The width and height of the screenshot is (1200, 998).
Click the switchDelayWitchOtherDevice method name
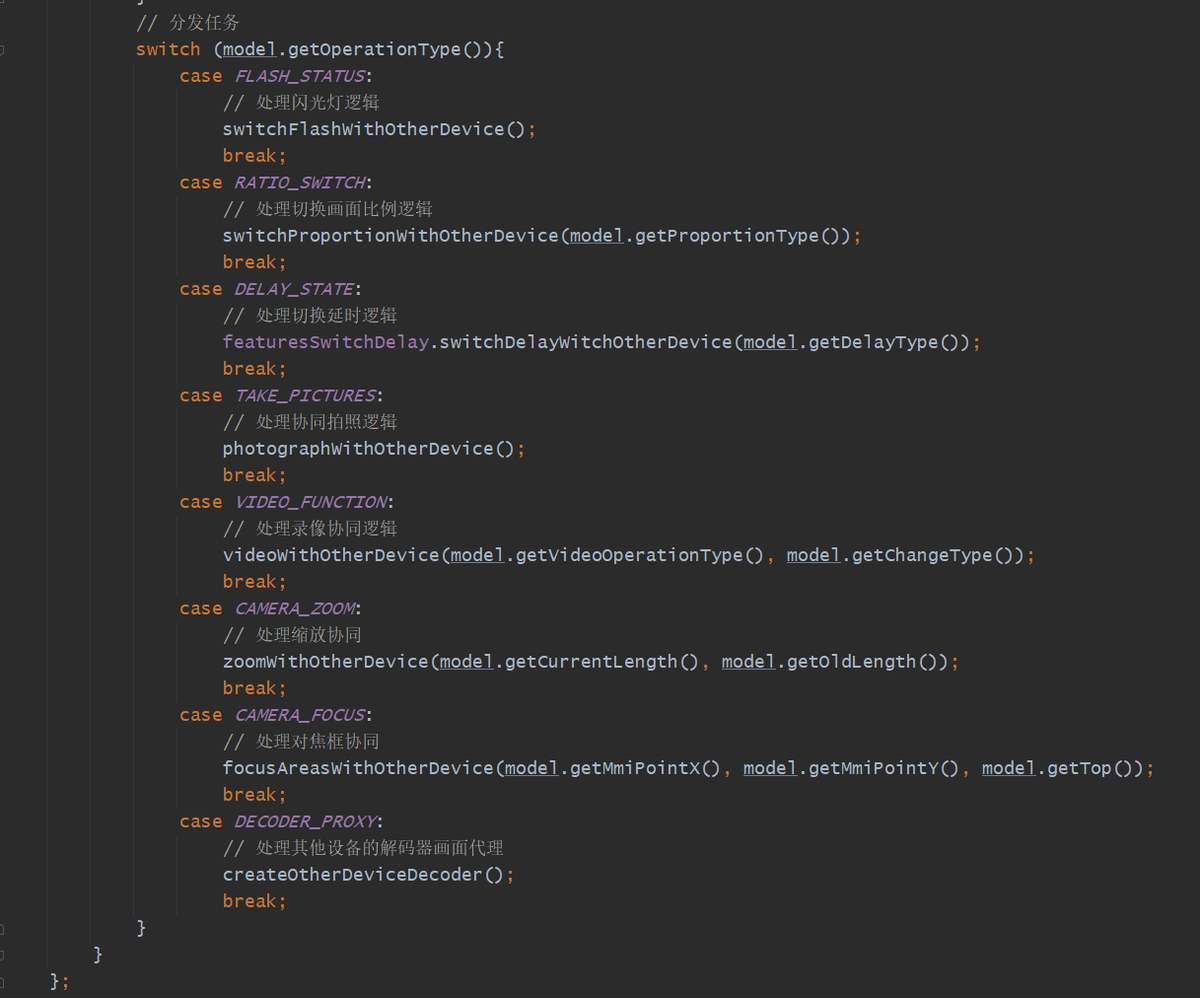point(586,342)
